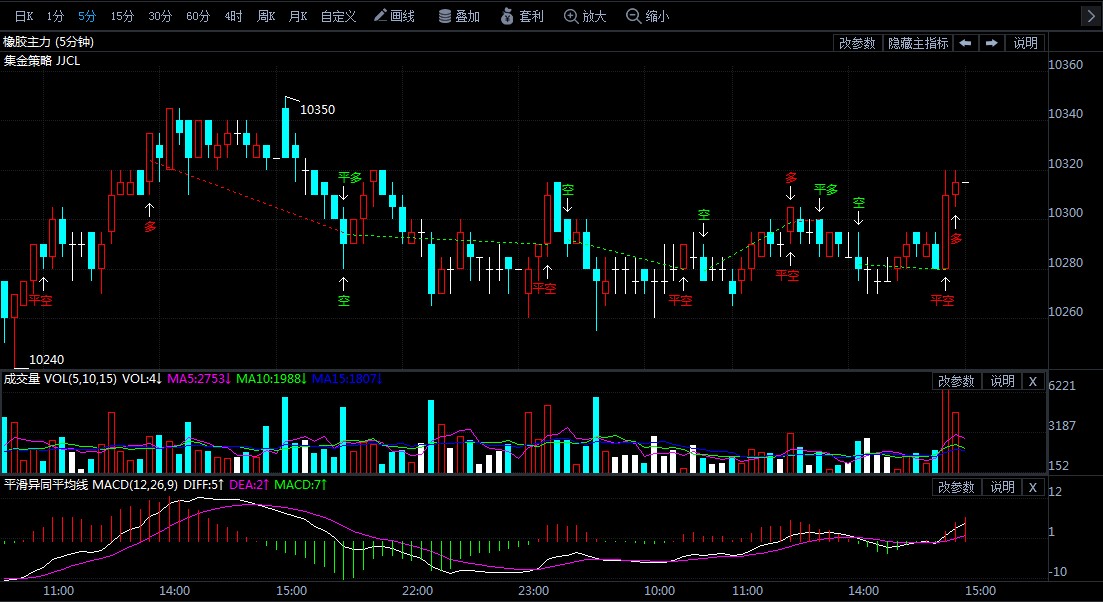The height and width of the screenshot is (602, 1103).
Task: Toggle 隐藏主指标 to hide main indicator
Action: click(x=918, y=43)
